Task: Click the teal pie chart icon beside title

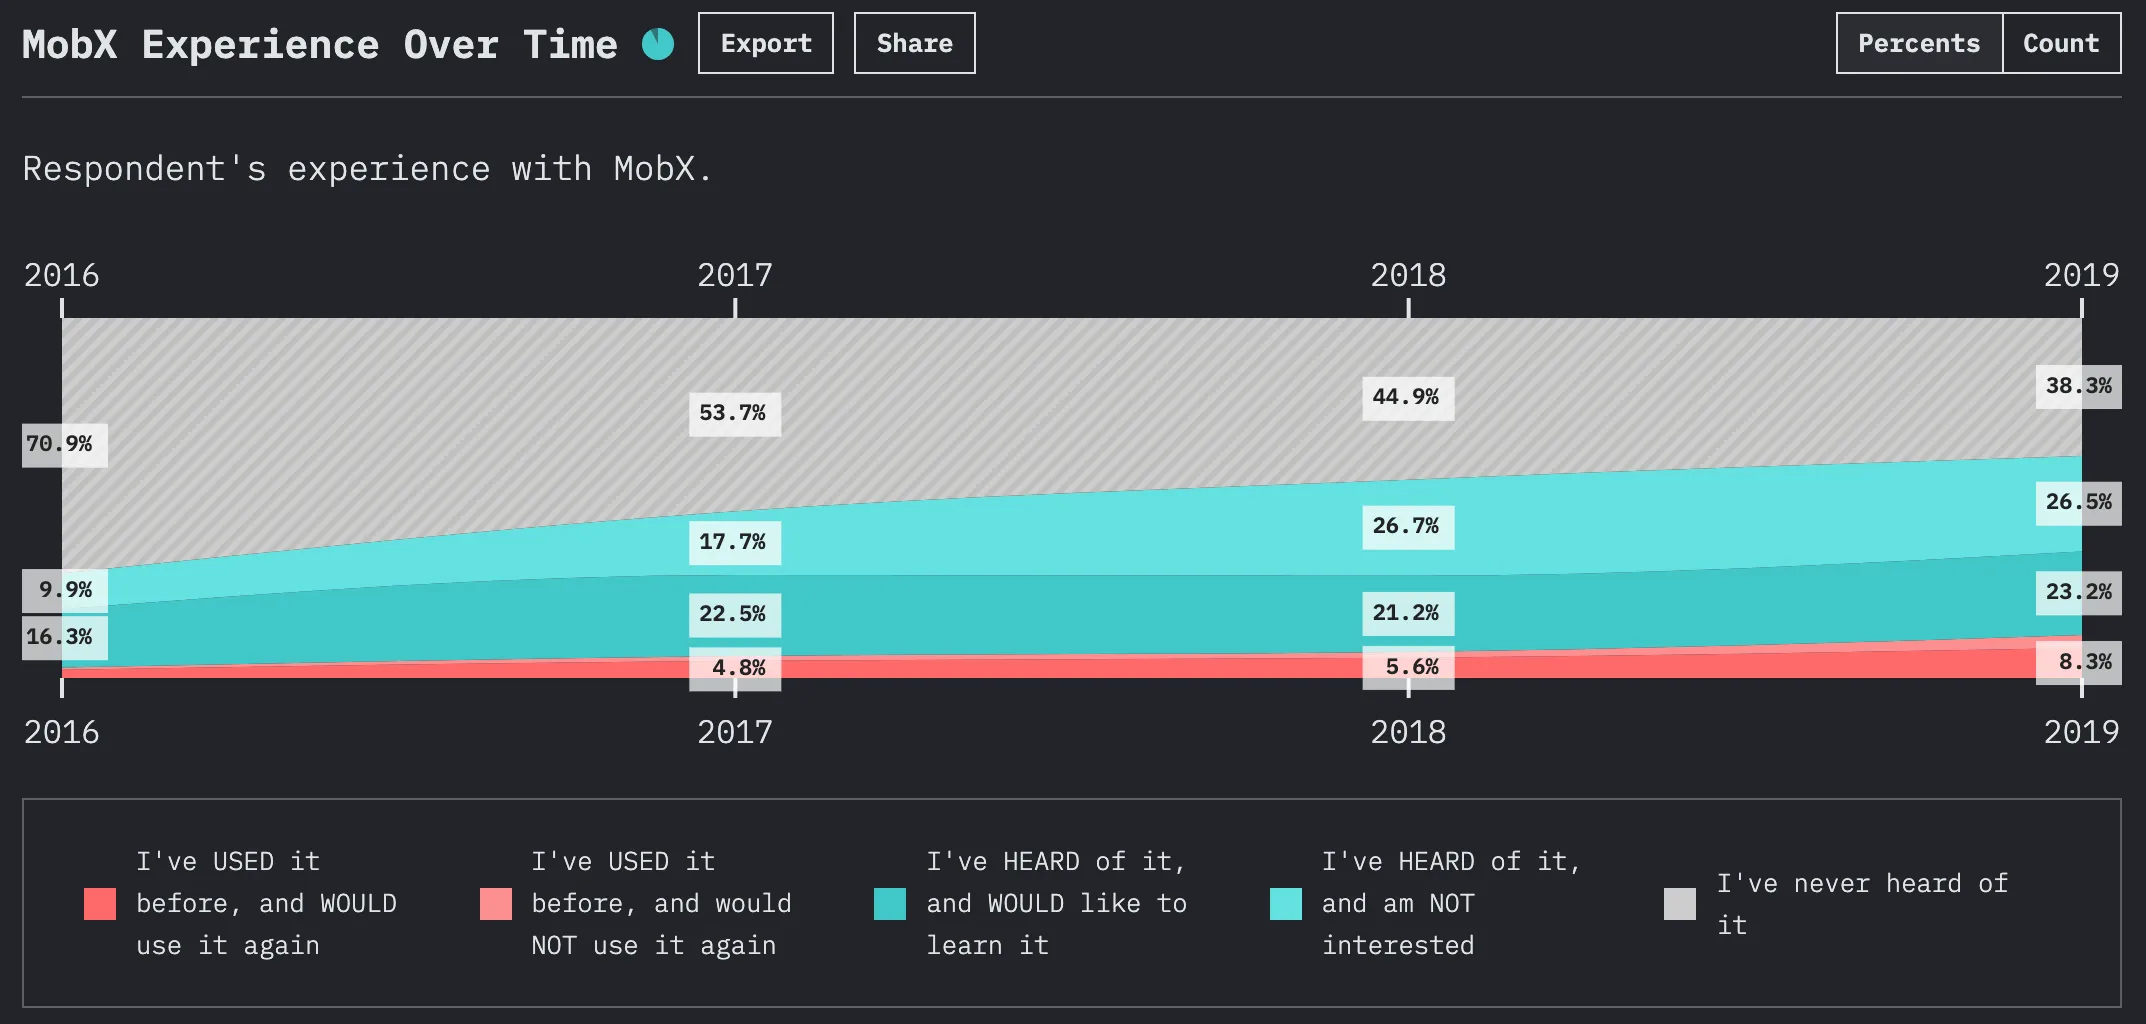Action: 658,44
